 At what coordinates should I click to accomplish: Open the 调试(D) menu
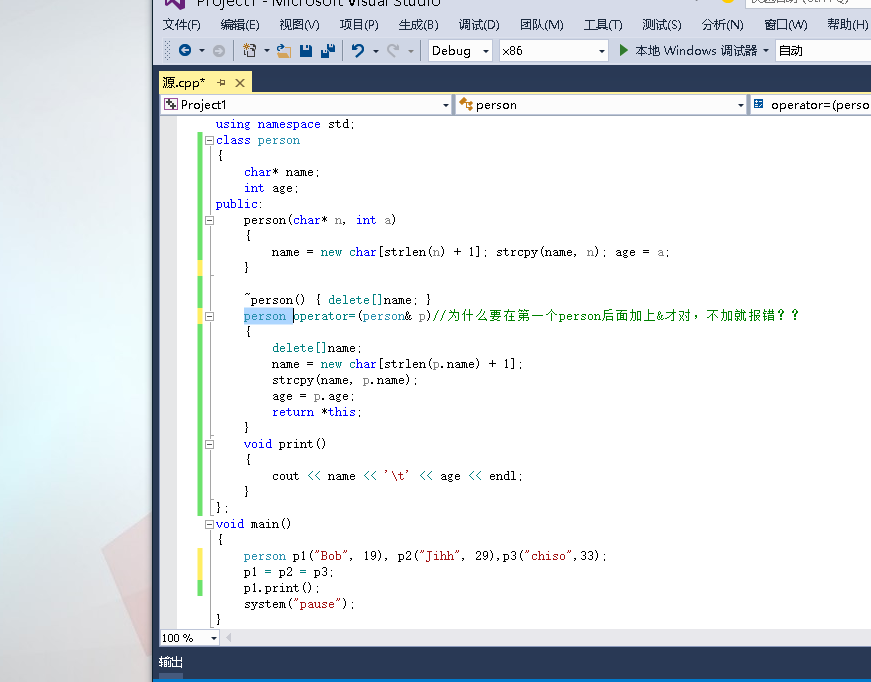point(479,24)
